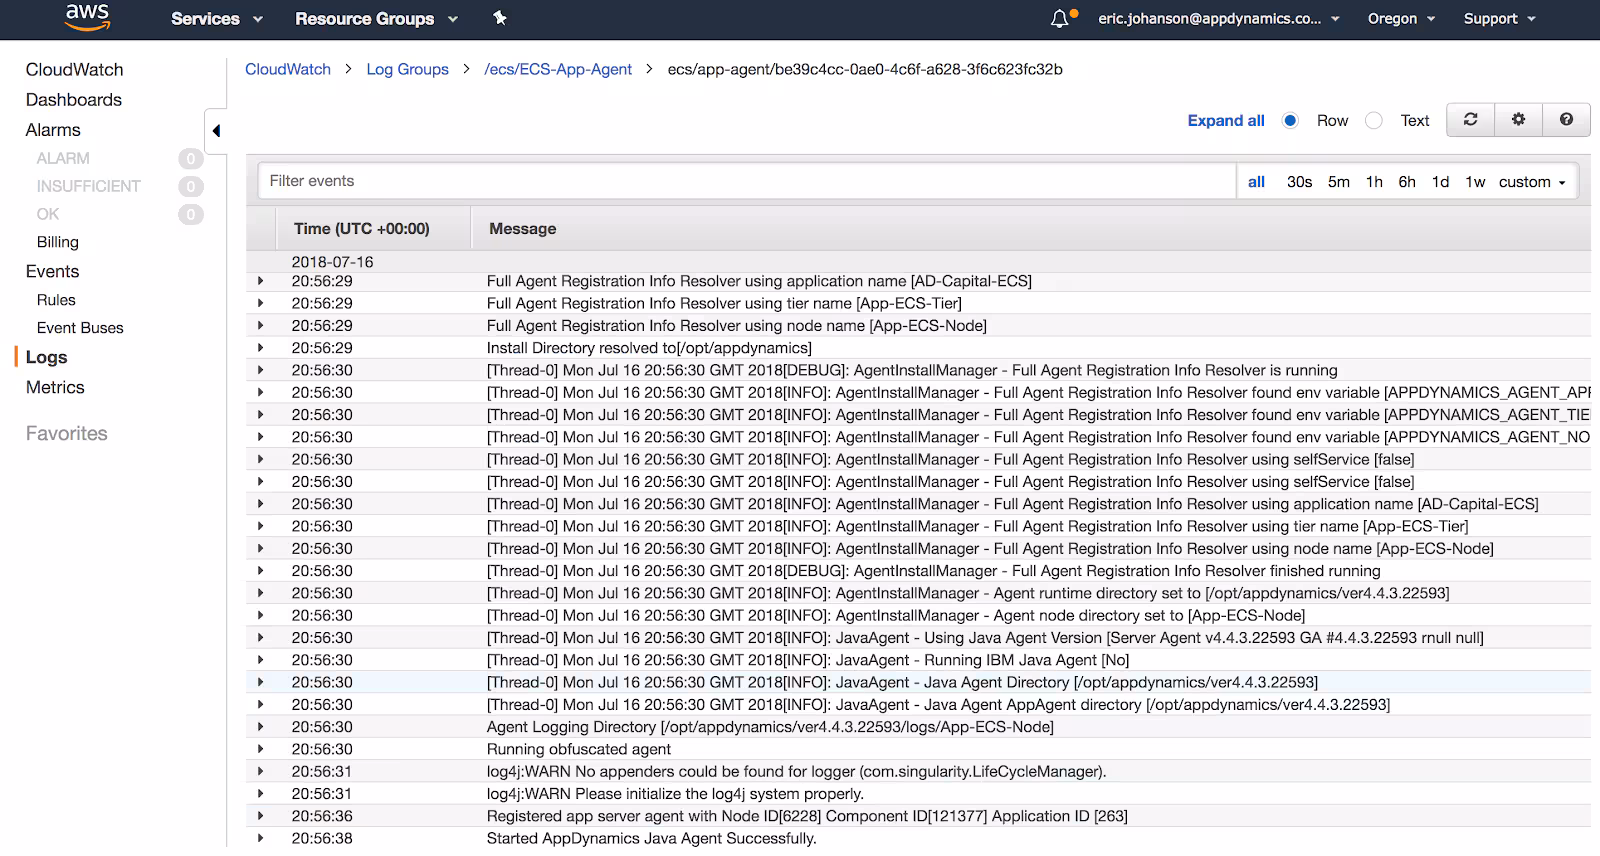Go to Log Groups breadcrumb link
The image size is (1600, 856).
(x=407, y=69)
